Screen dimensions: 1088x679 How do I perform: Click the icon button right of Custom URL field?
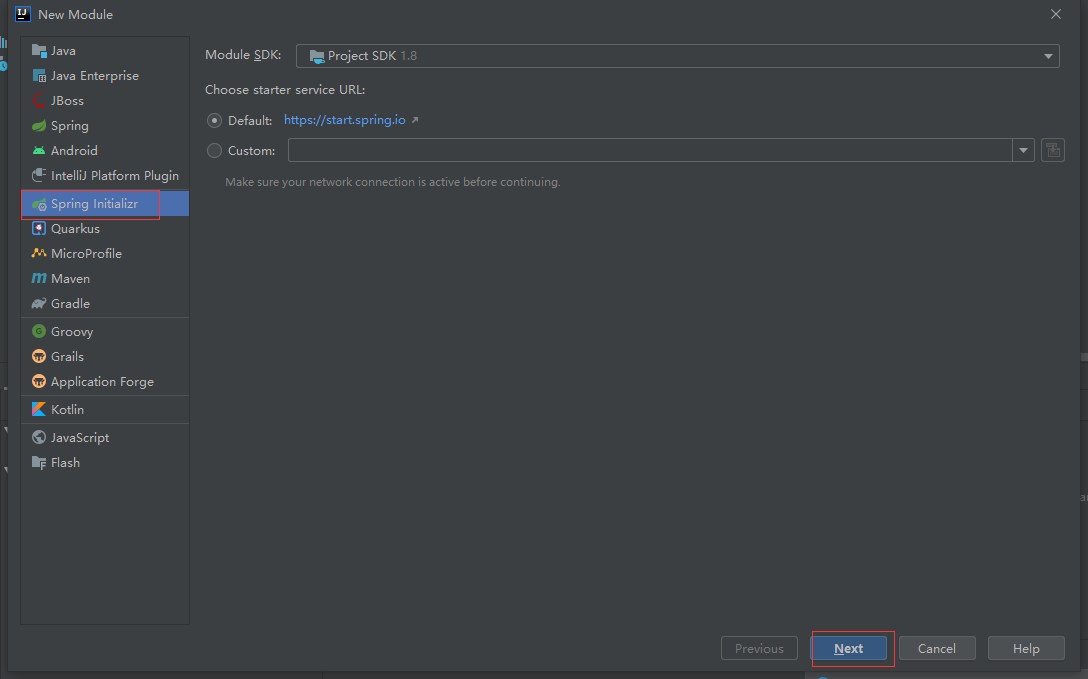pos(1053,150)
